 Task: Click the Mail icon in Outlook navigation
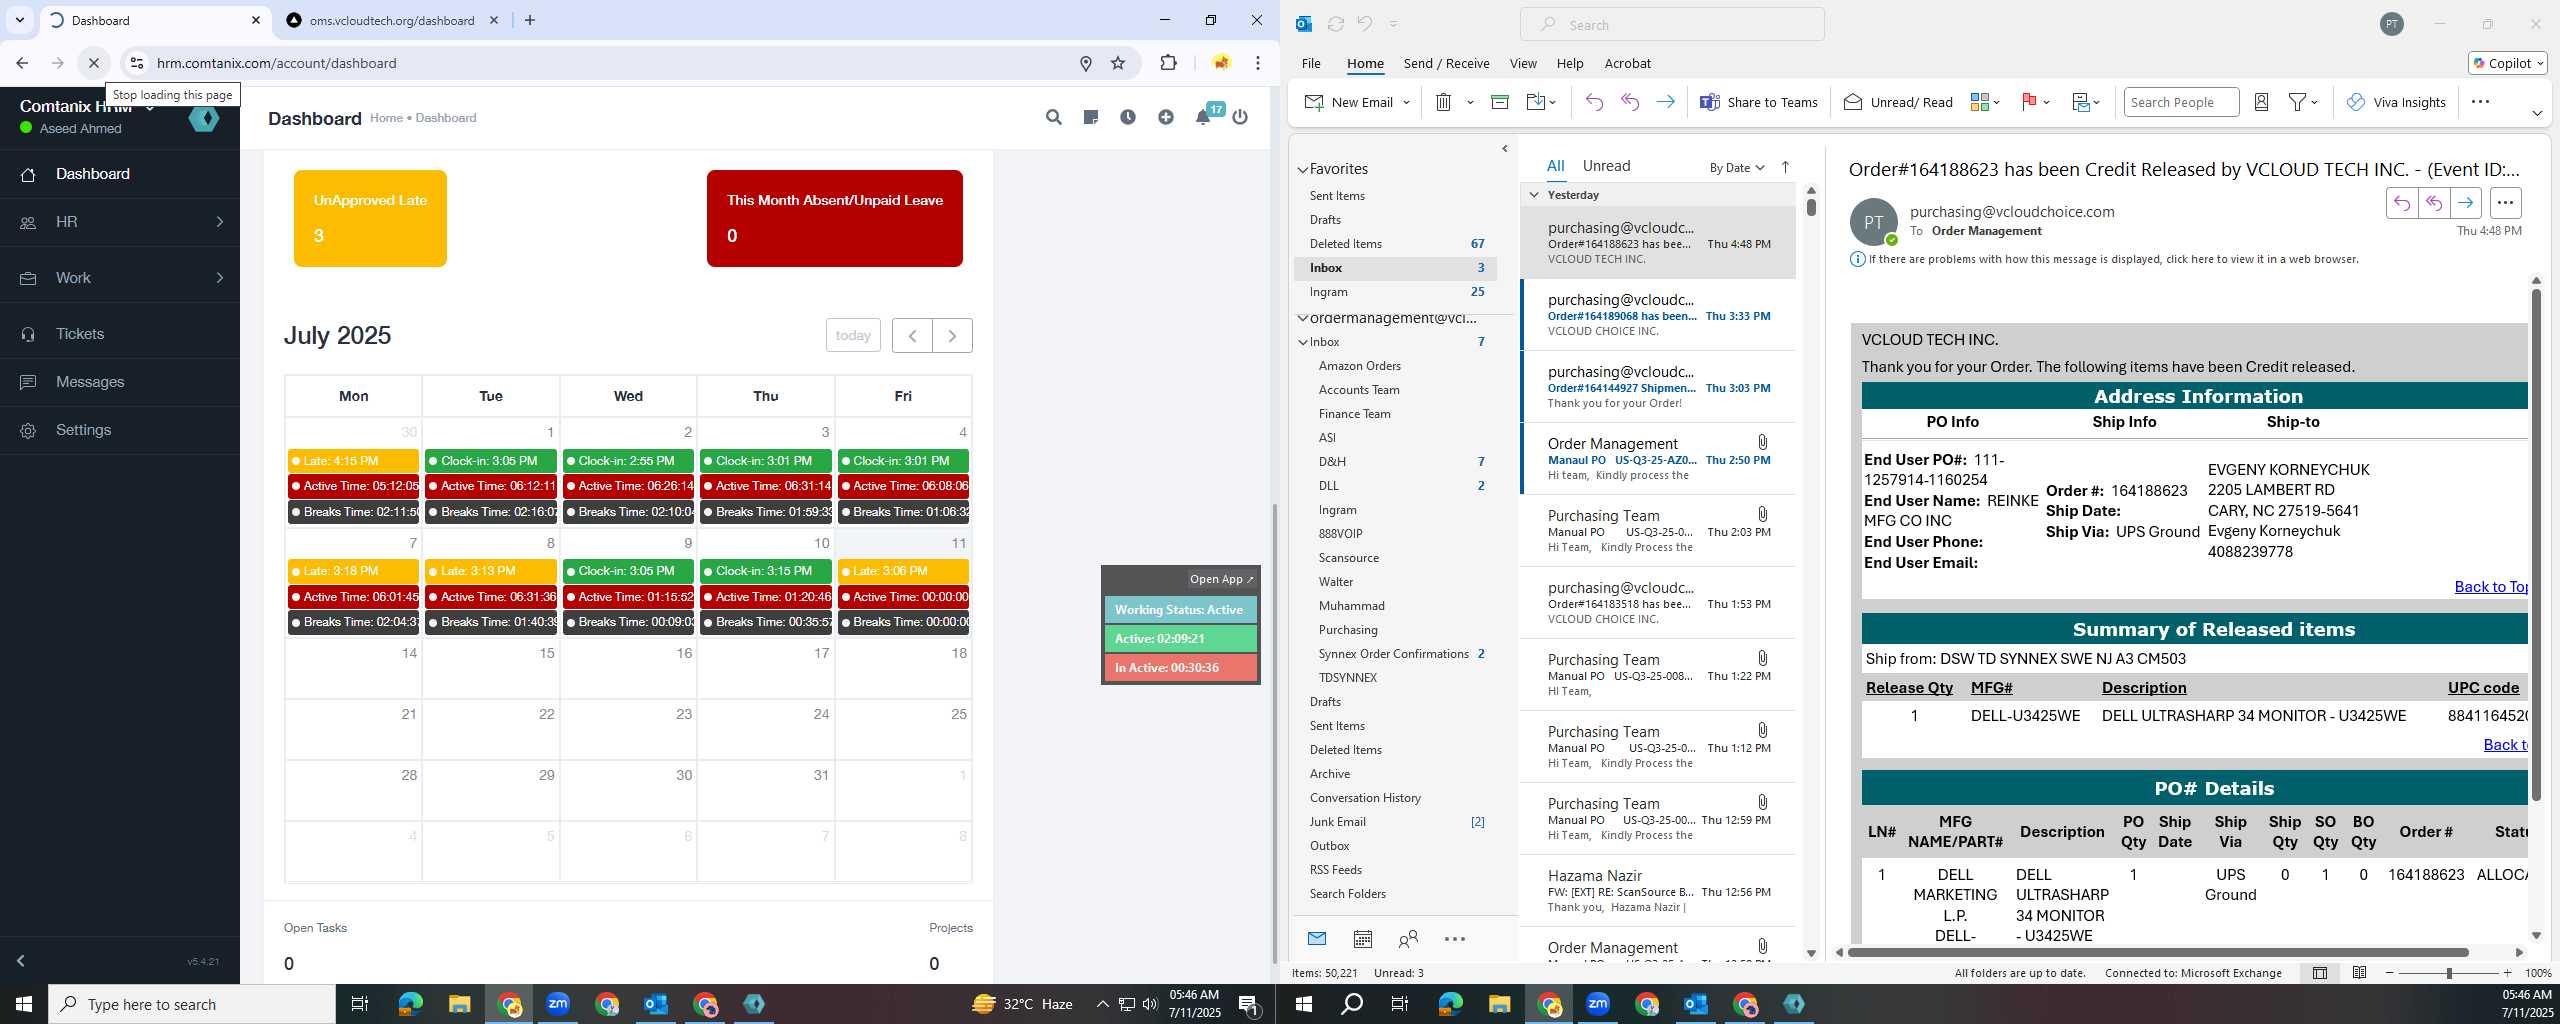[1316, 939]
